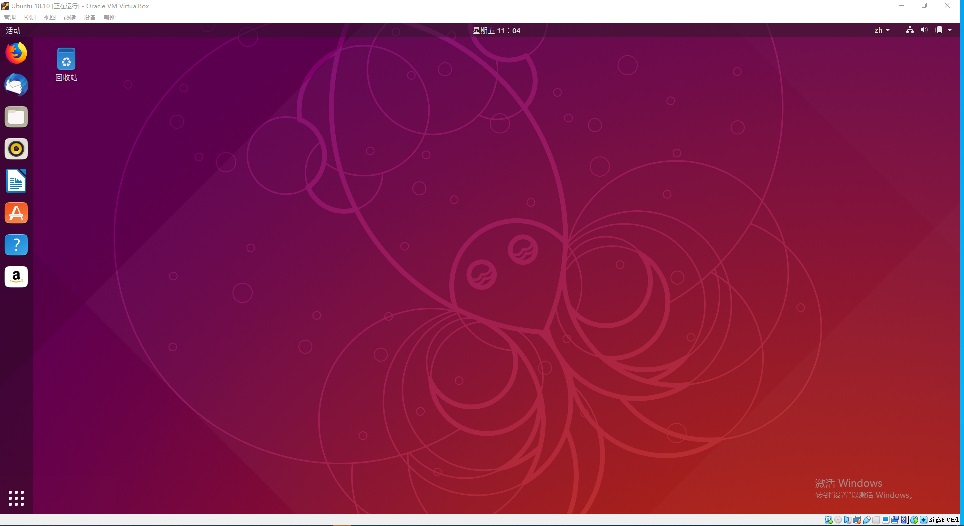The image size is (964, 526).
Task: Show Applications grid at bottom of dock
Action: [17, 498]
